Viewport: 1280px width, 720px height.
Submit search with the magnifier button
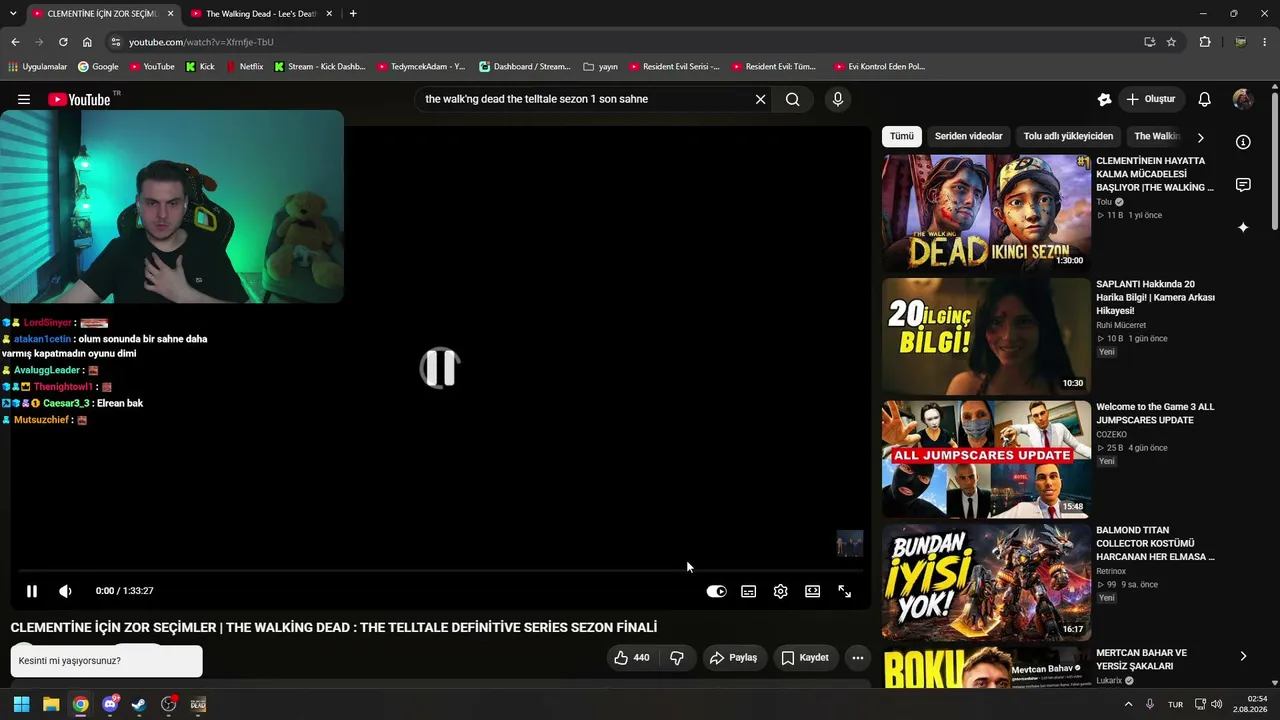click(x=792, y=99)
